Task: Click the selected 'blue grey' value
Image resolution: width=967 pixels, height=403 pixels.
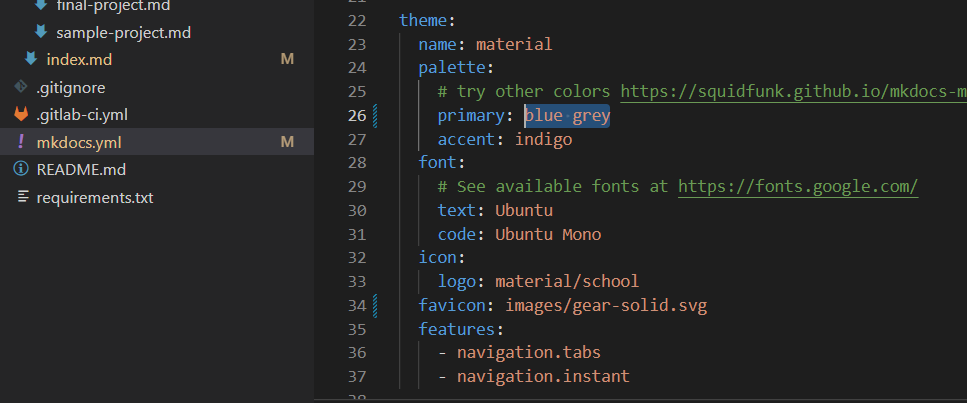Action: [567, 115]
